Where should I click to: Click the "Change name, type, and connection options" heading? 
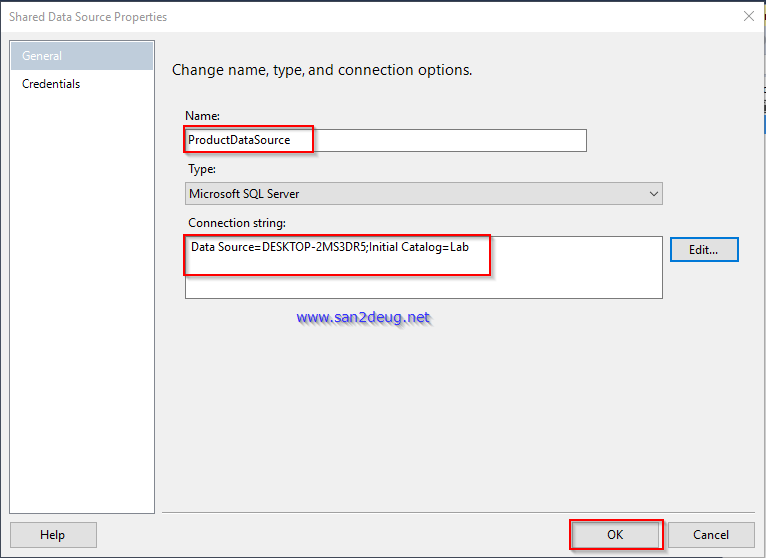[322, 70]
